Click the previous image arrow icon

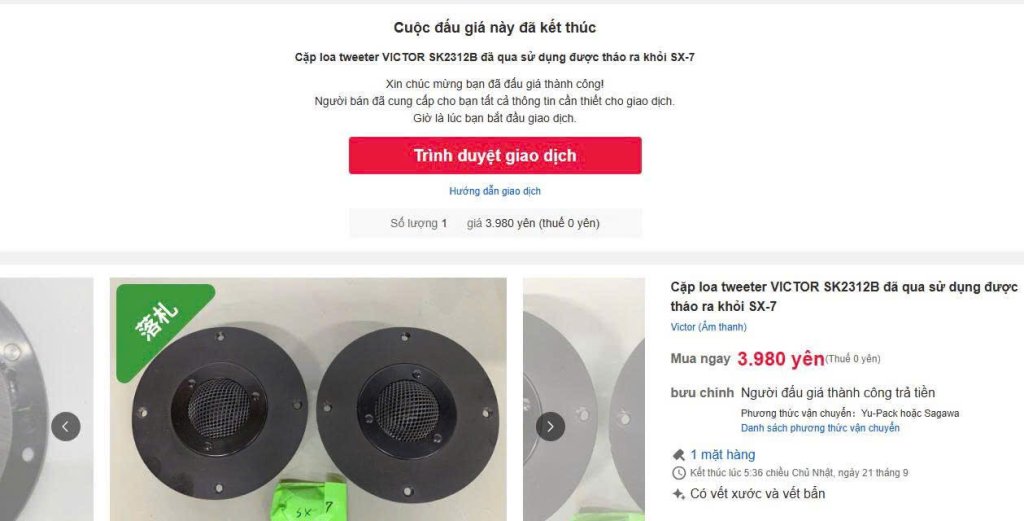click(x=66, y=426)
